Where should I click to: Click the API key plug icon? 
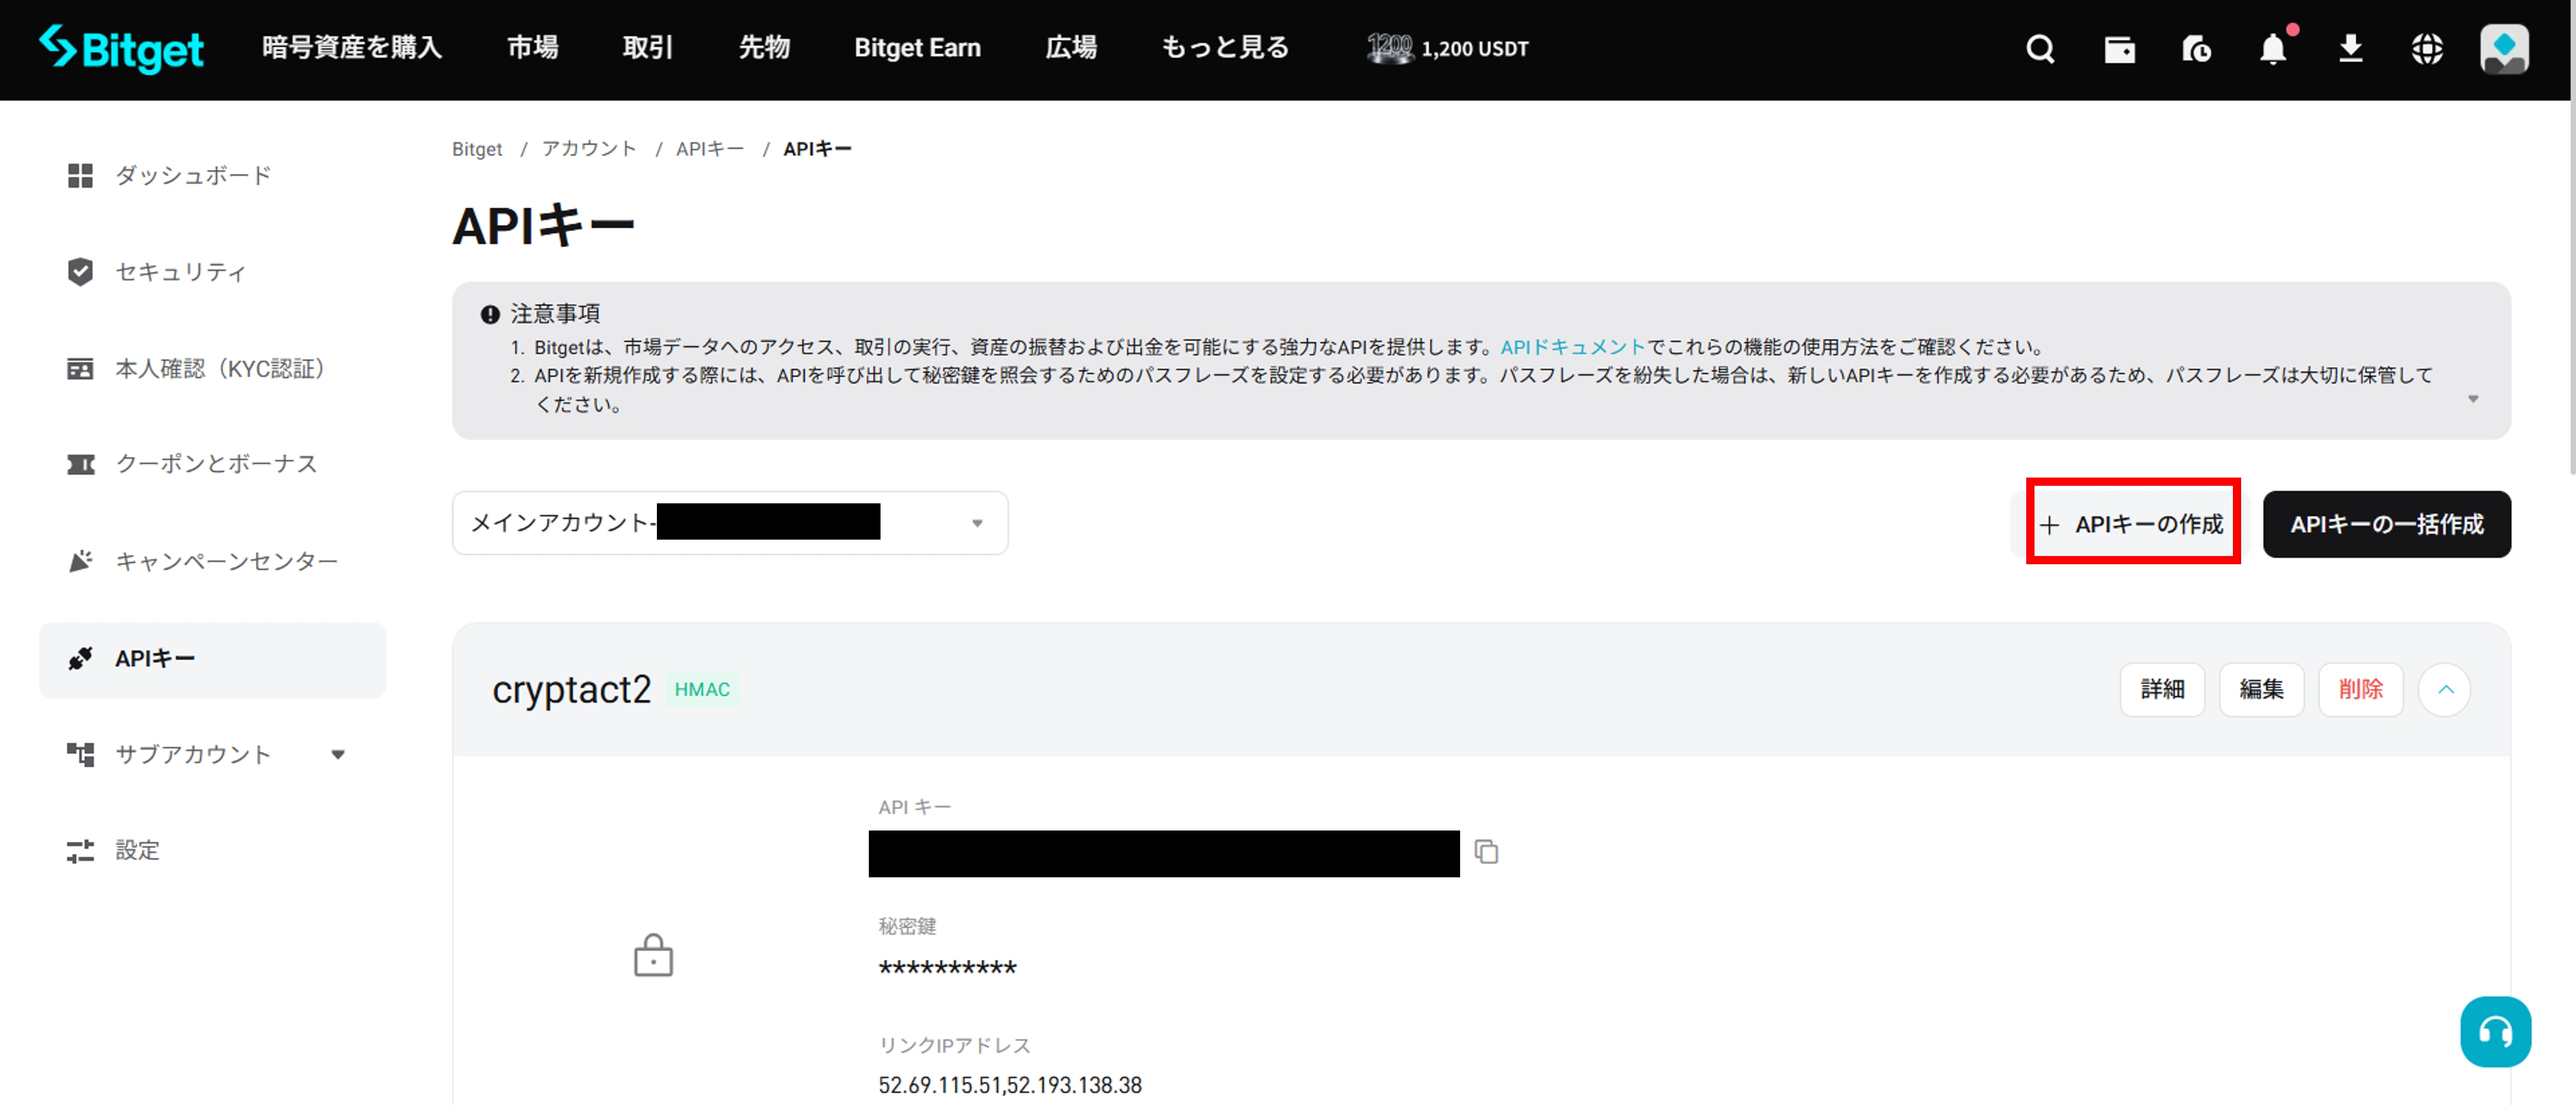80,659
